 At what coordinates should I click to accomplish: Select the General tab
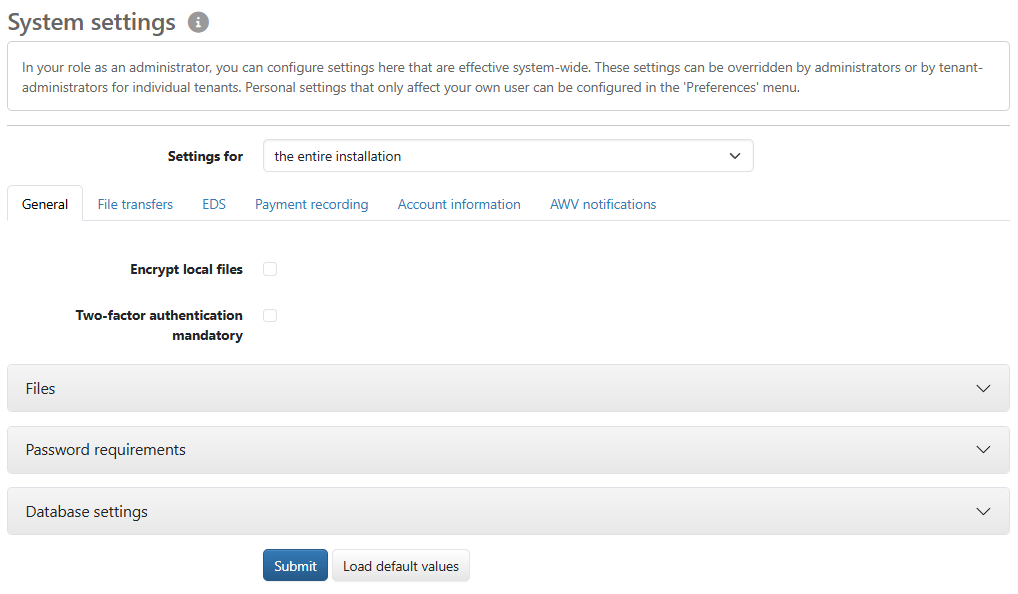tap(45, 204)
